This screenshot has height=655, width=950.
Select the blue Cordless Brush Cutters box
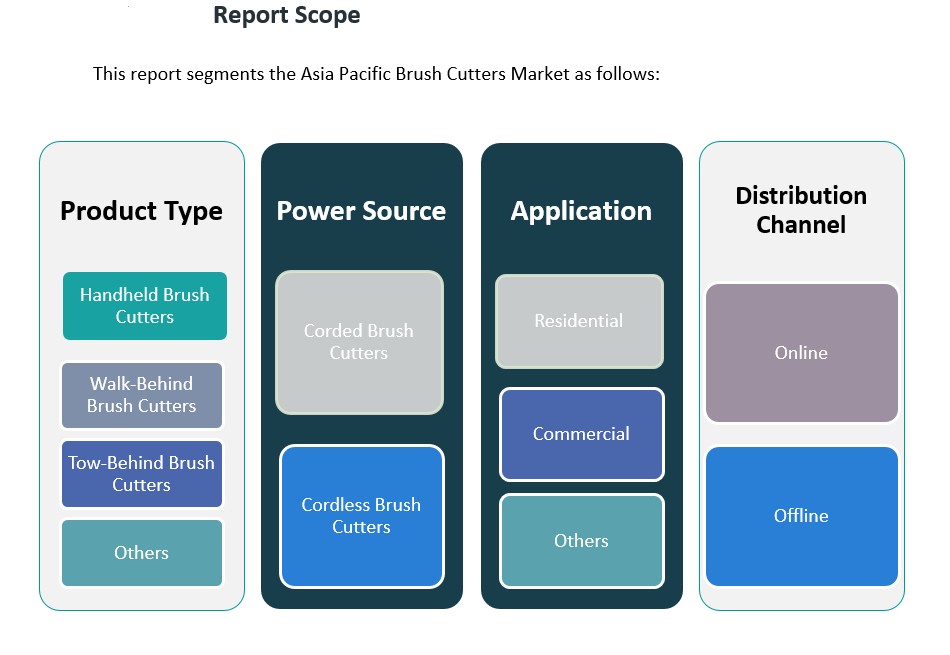(361, 516)
